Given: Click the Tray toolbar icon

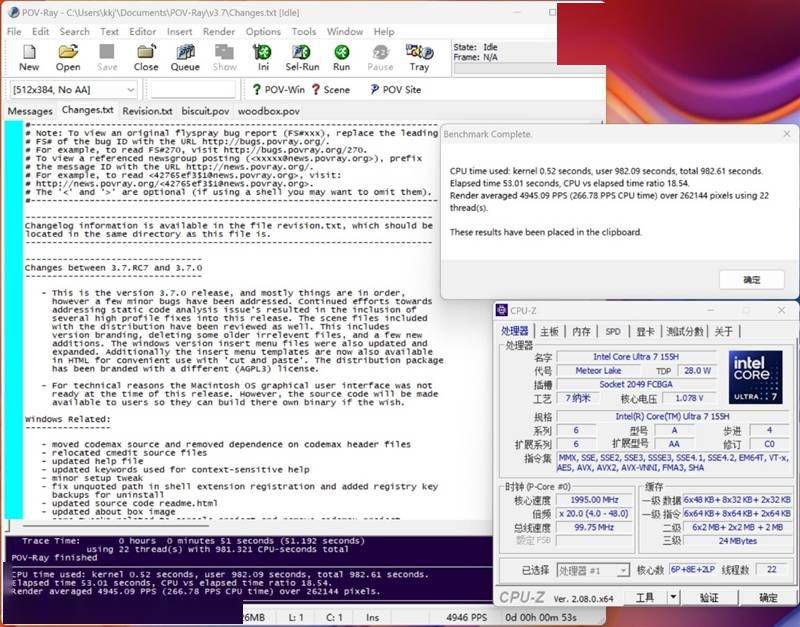Looking at the screenshot, I should 419,52.
